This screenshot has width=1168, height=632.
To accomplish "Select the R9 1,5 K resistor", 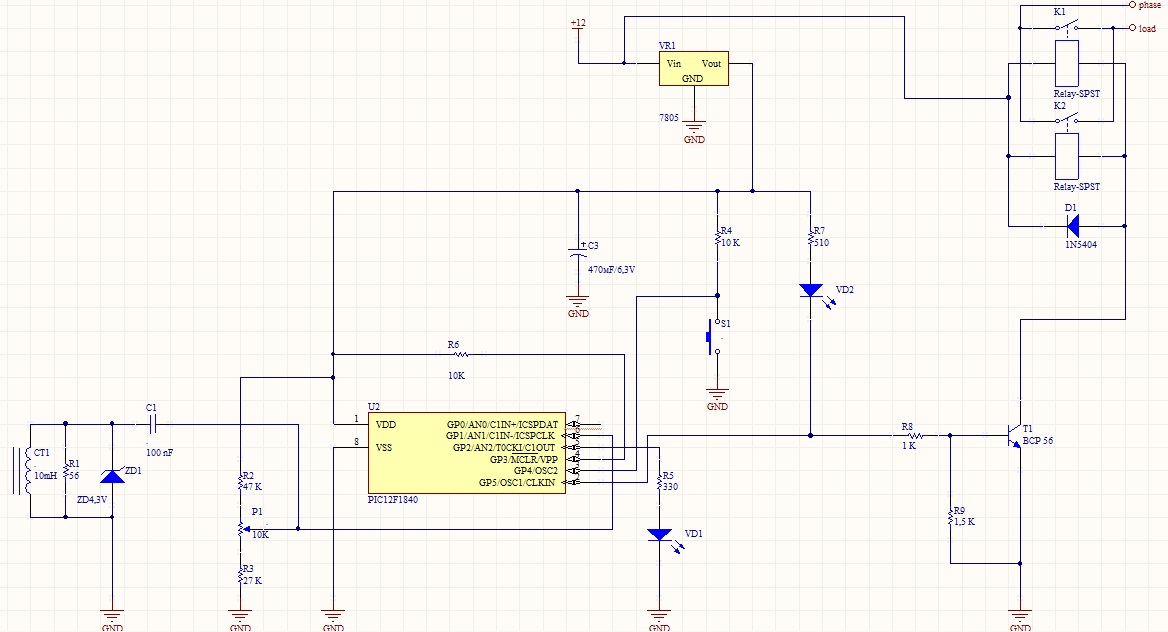I will 950,516.
